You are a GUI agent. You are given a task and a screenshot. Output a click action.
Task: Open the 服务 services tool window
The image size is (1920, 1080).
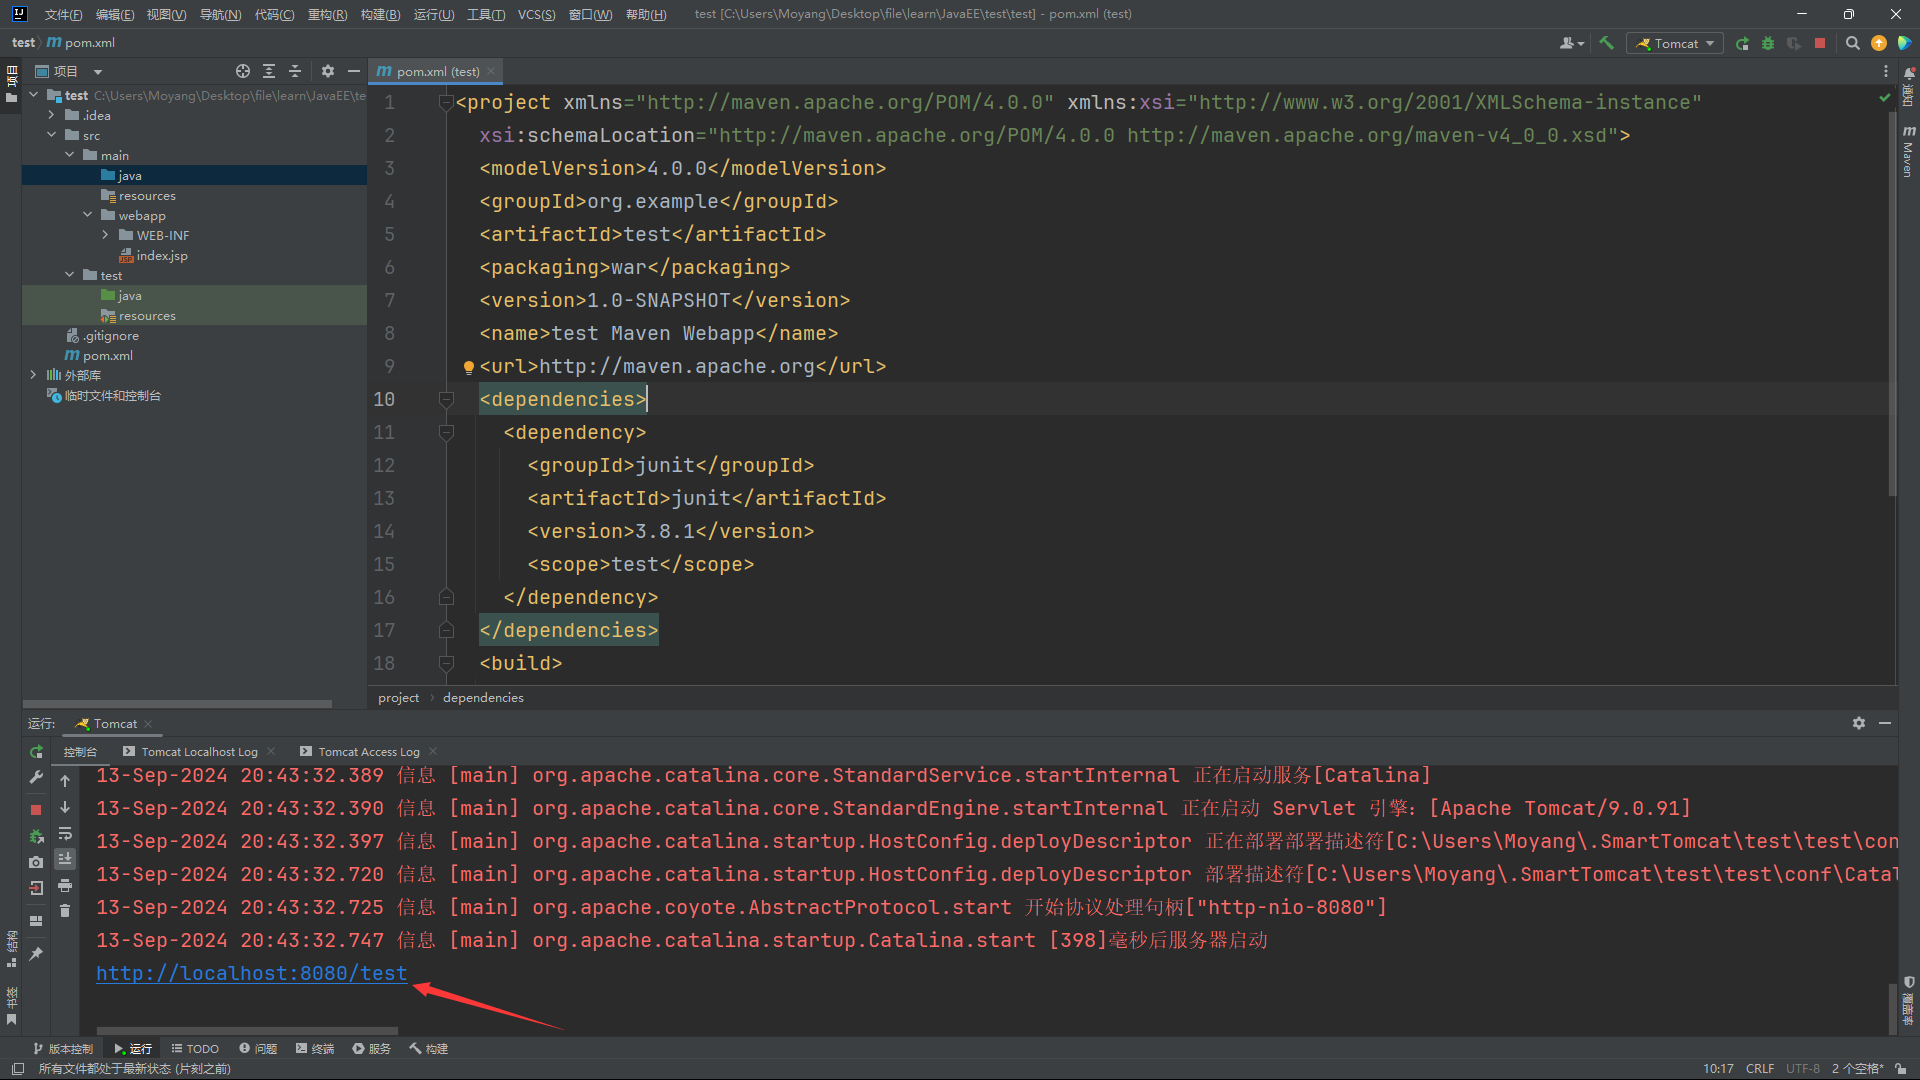pos(372,1048)
